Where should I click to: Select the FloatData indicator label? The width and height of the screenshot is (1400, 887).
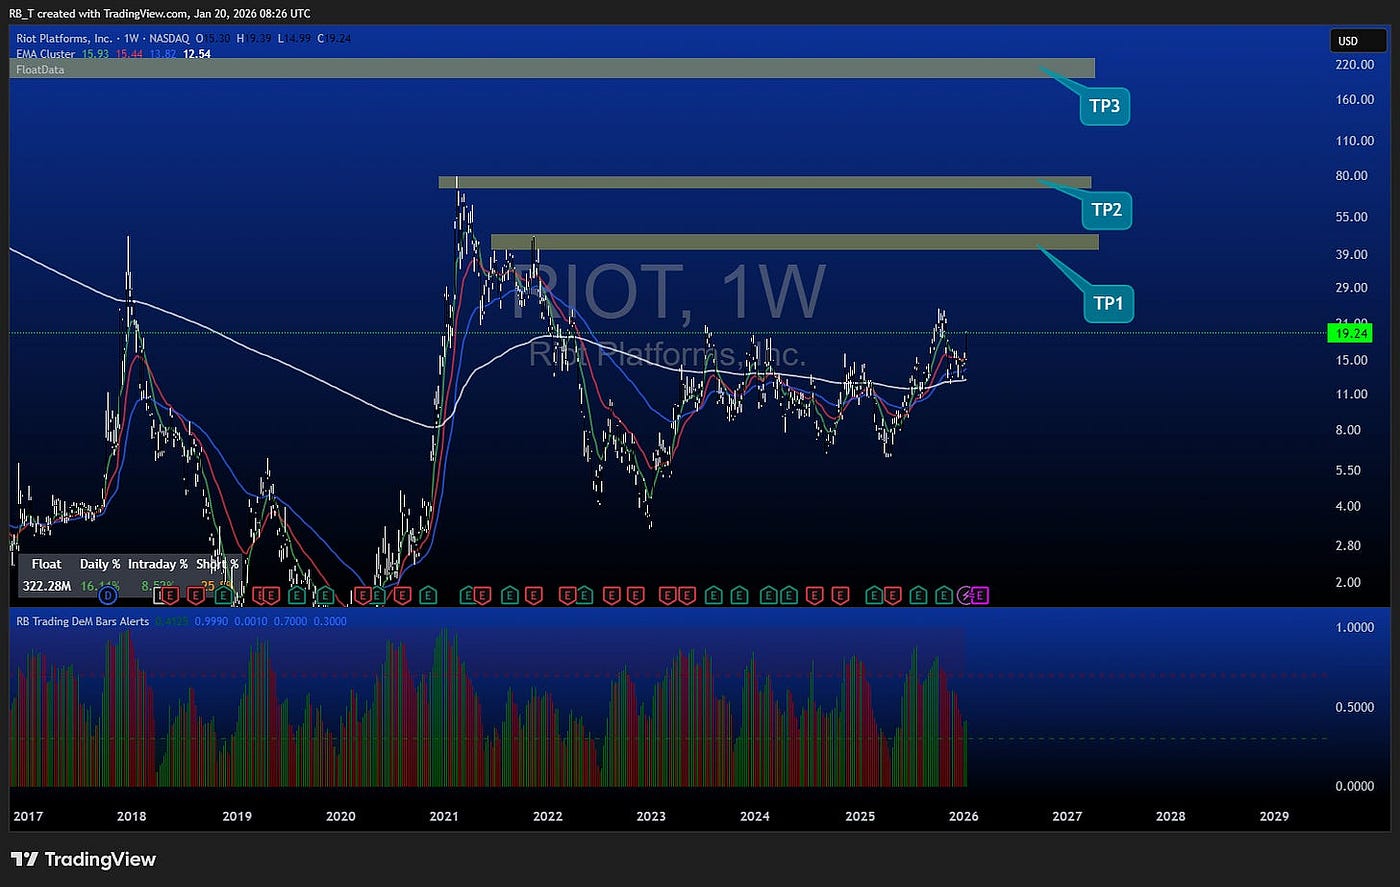pos(40,70)
